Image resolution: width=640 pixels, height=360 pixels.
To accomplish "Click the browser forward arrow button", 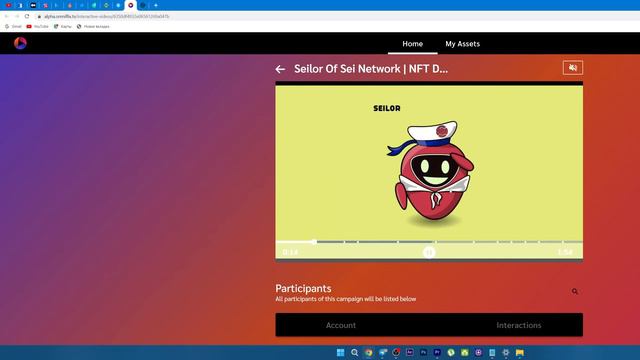I will coord(17,16).
